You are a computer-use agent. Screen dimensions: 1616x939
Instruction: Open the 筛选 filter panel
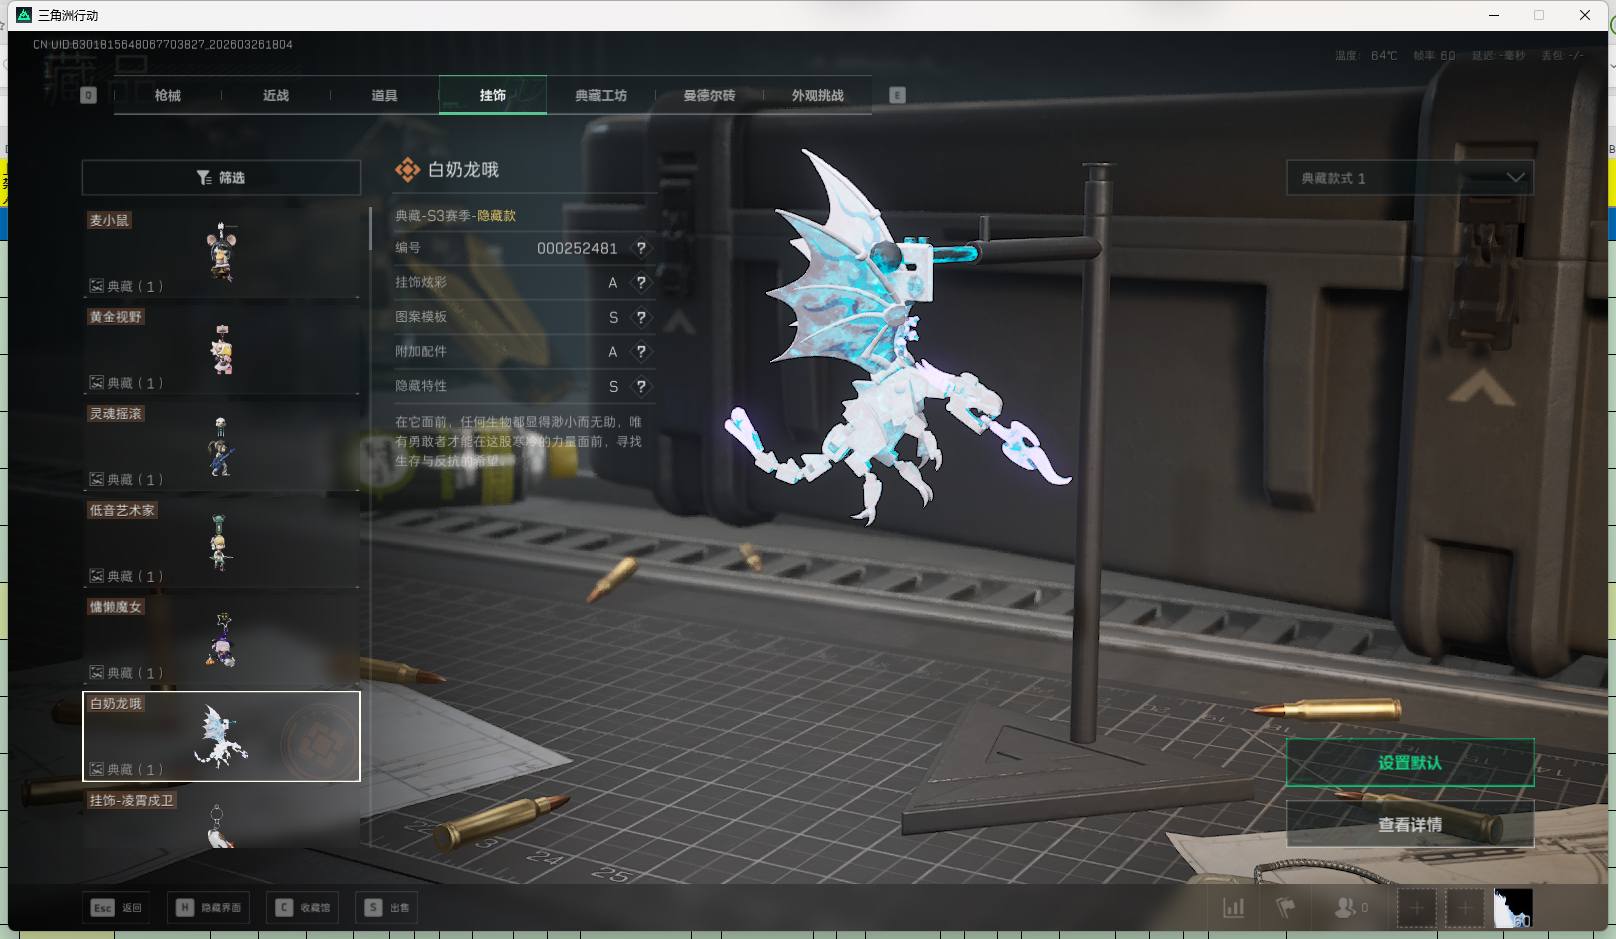pyautogui.click(x=221, y=178)
